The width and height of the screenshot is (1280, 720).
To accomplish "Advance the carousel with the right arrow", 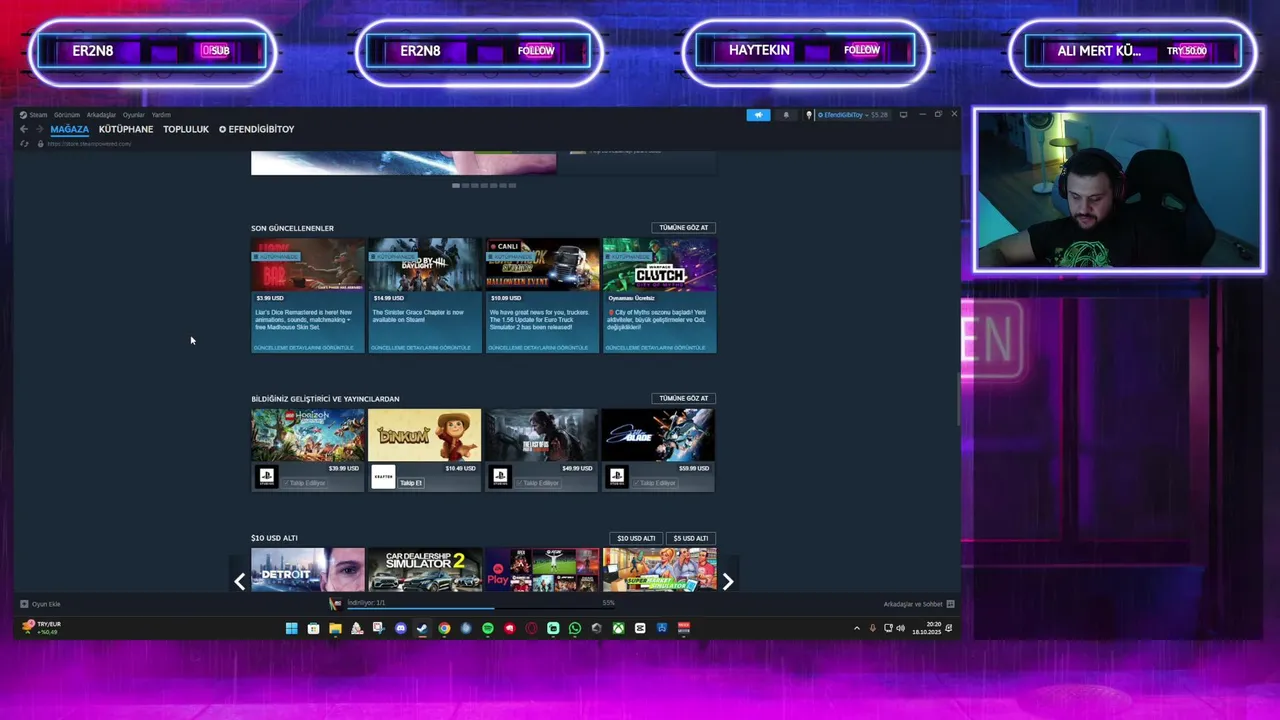I will [727, 581].
